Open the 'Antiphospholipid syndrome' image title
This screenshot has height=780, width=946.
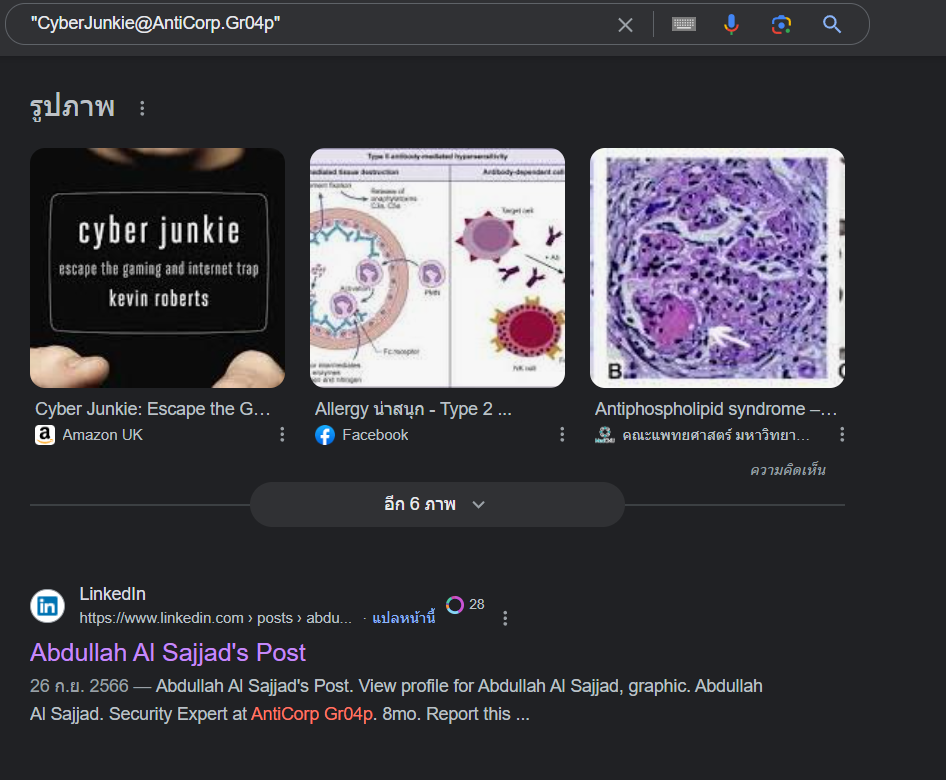[x=716, y=409]
